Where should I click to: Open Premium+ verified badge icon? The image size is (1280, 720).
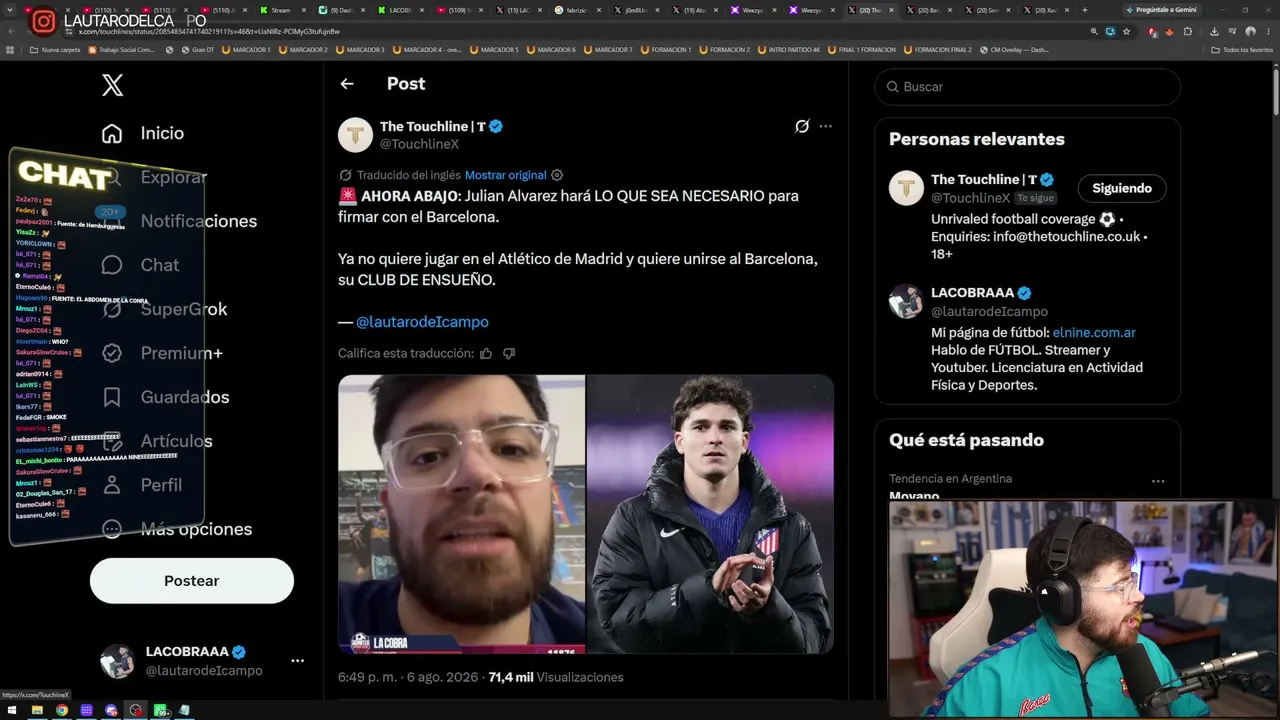112,353
